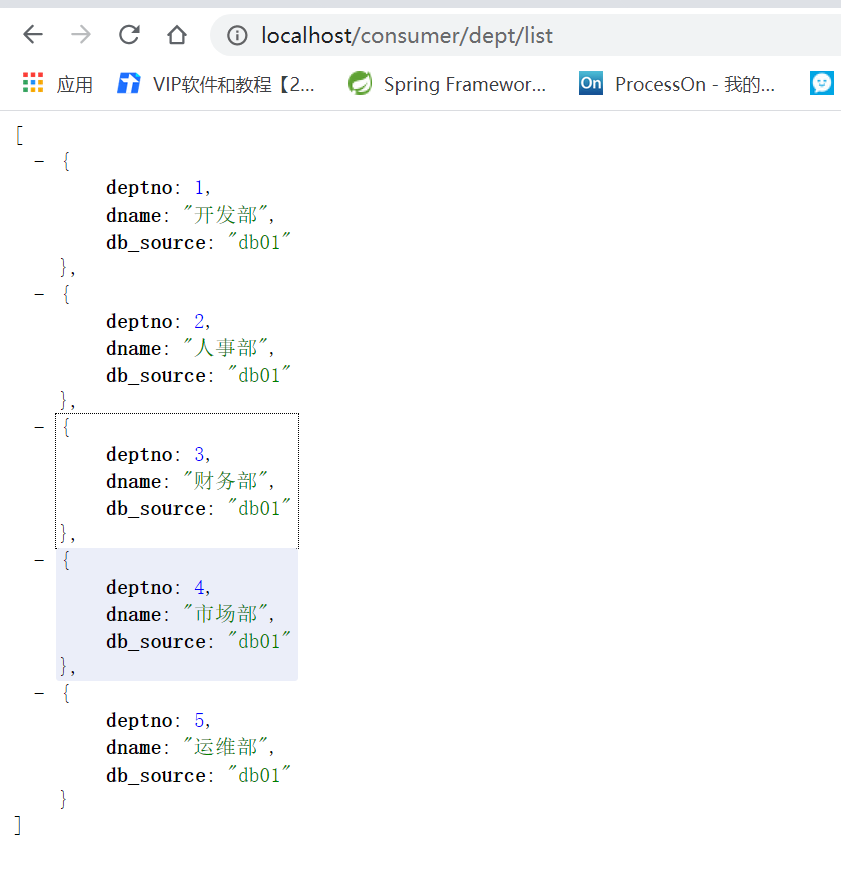Select the dname value 运维部

tap(225, 747)
